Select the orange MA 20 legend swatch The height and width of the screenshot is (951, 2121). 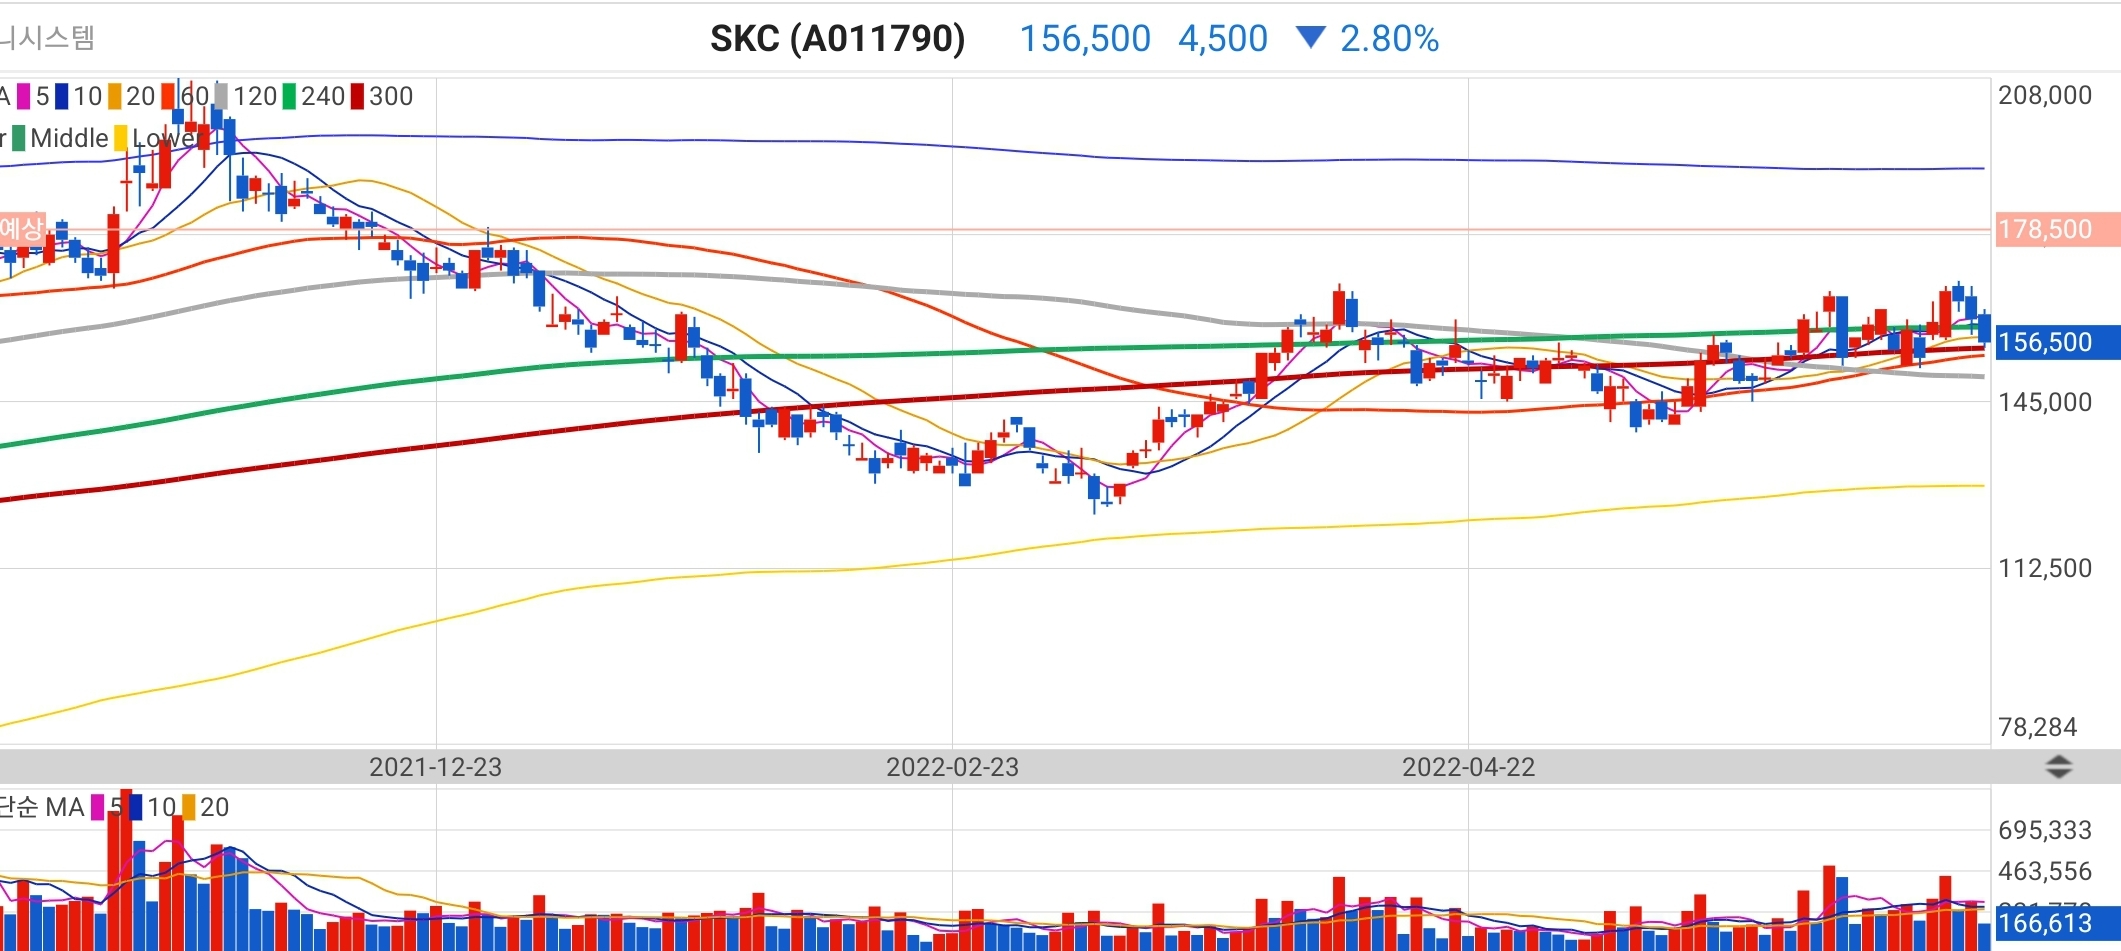point(115,96)
